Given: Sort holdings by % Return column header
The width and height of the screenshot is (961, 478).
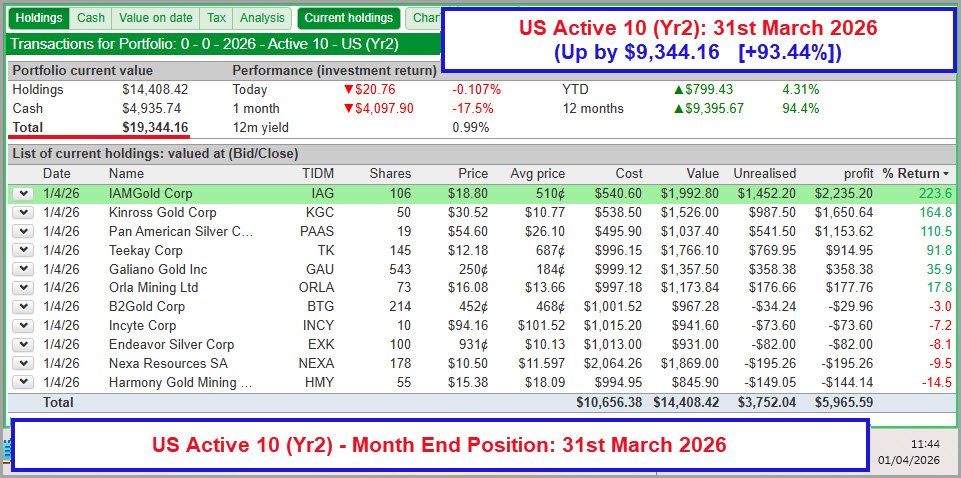Looking at the screenshot, I should coord(915,174).
